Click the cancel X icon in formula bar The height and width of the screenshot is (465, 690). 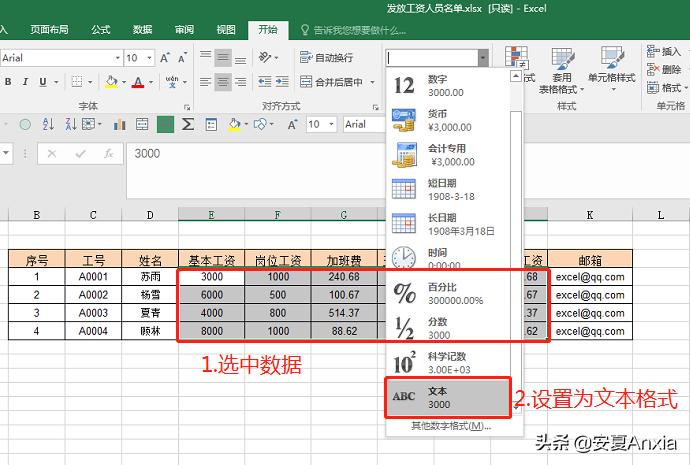(x=51, y=154)
